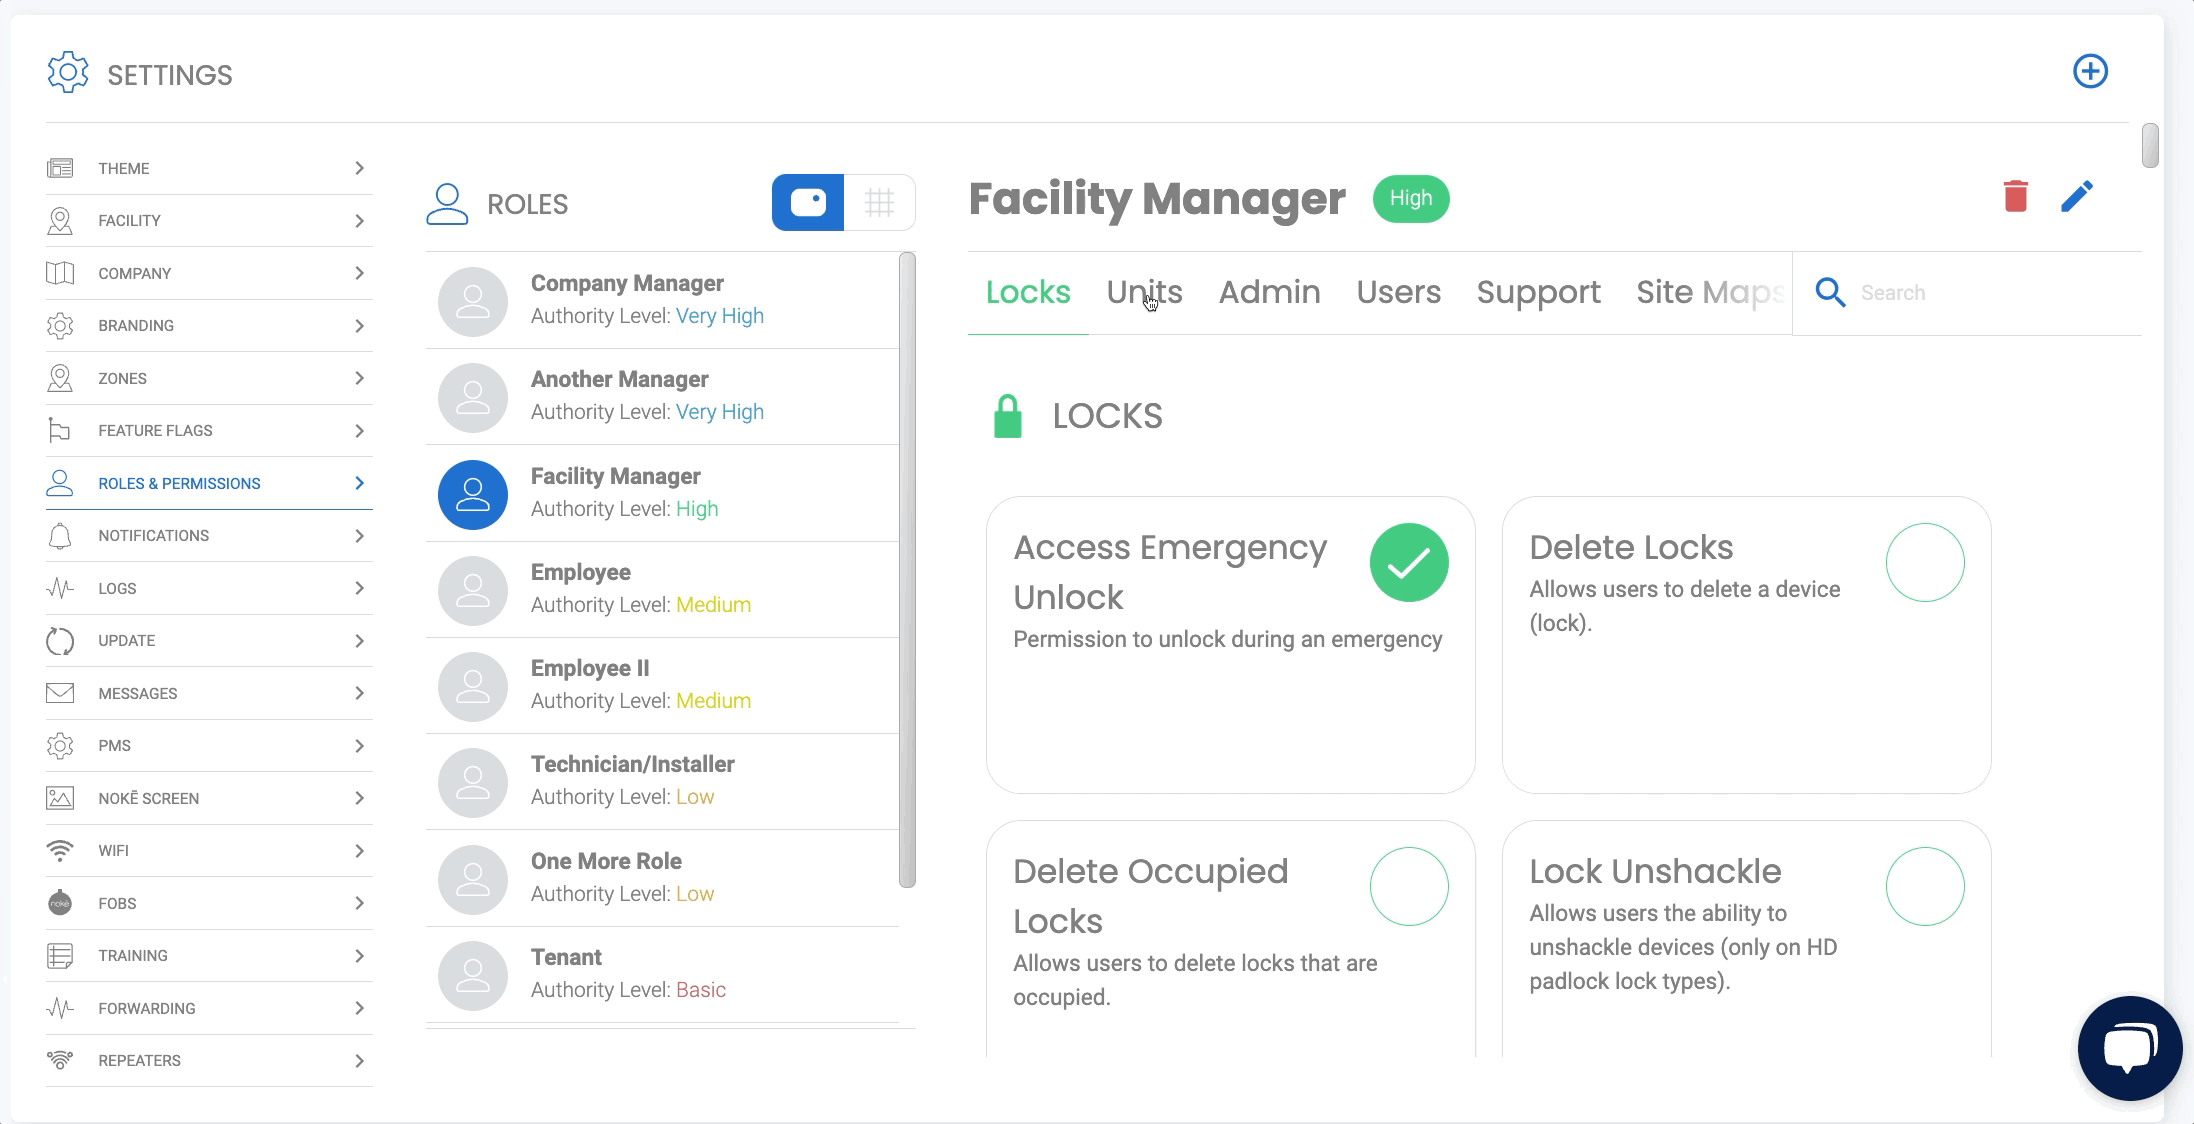Click the Messages envelope icon
The width and height of the screenshot is (2194, 1124).
60,693
